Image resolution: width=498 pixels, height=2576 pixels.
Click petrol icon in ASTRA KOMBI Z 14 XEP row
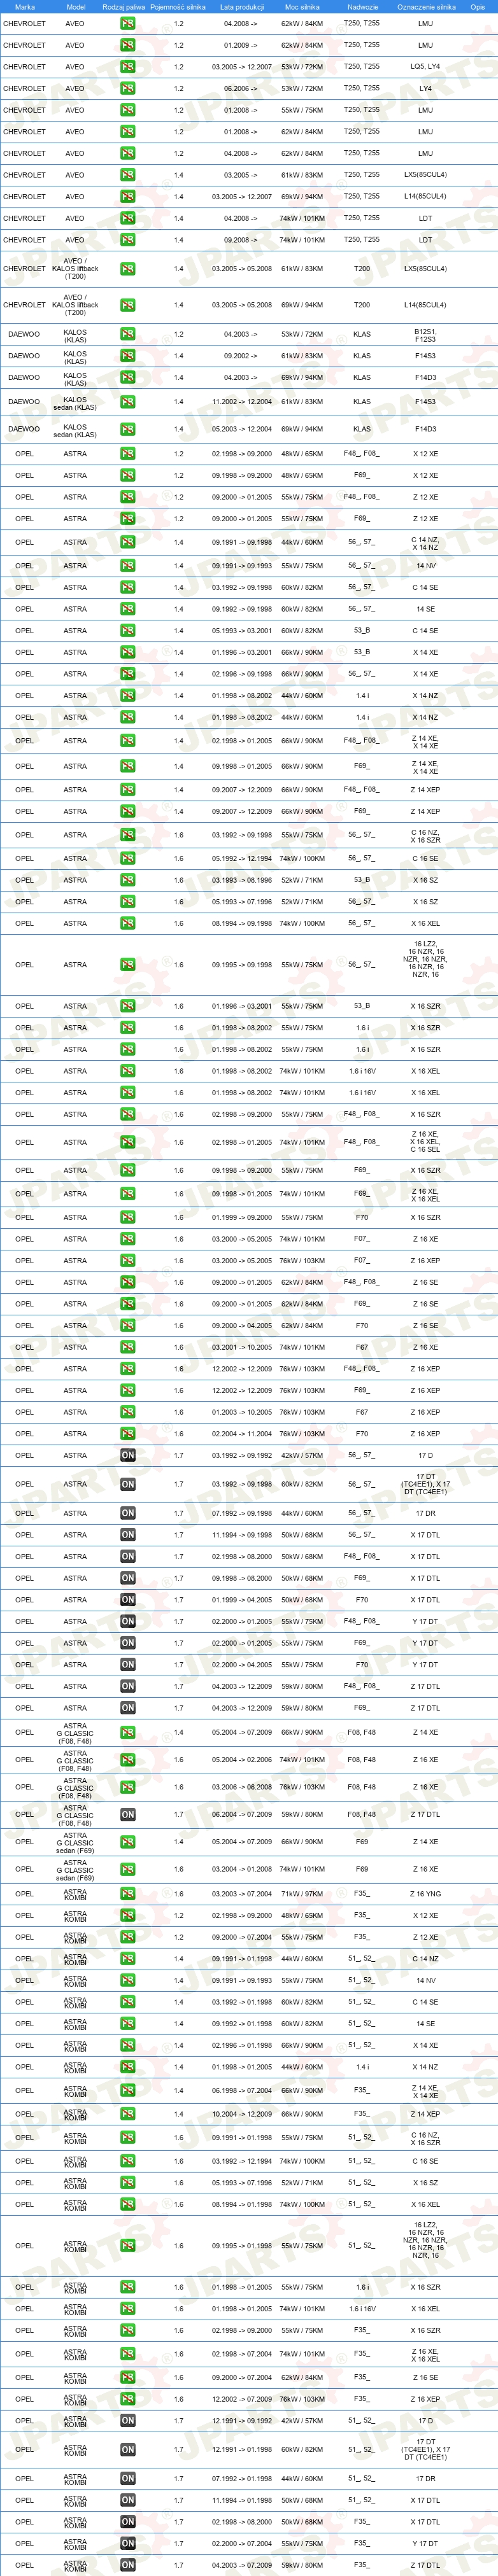coord(127,2114)
